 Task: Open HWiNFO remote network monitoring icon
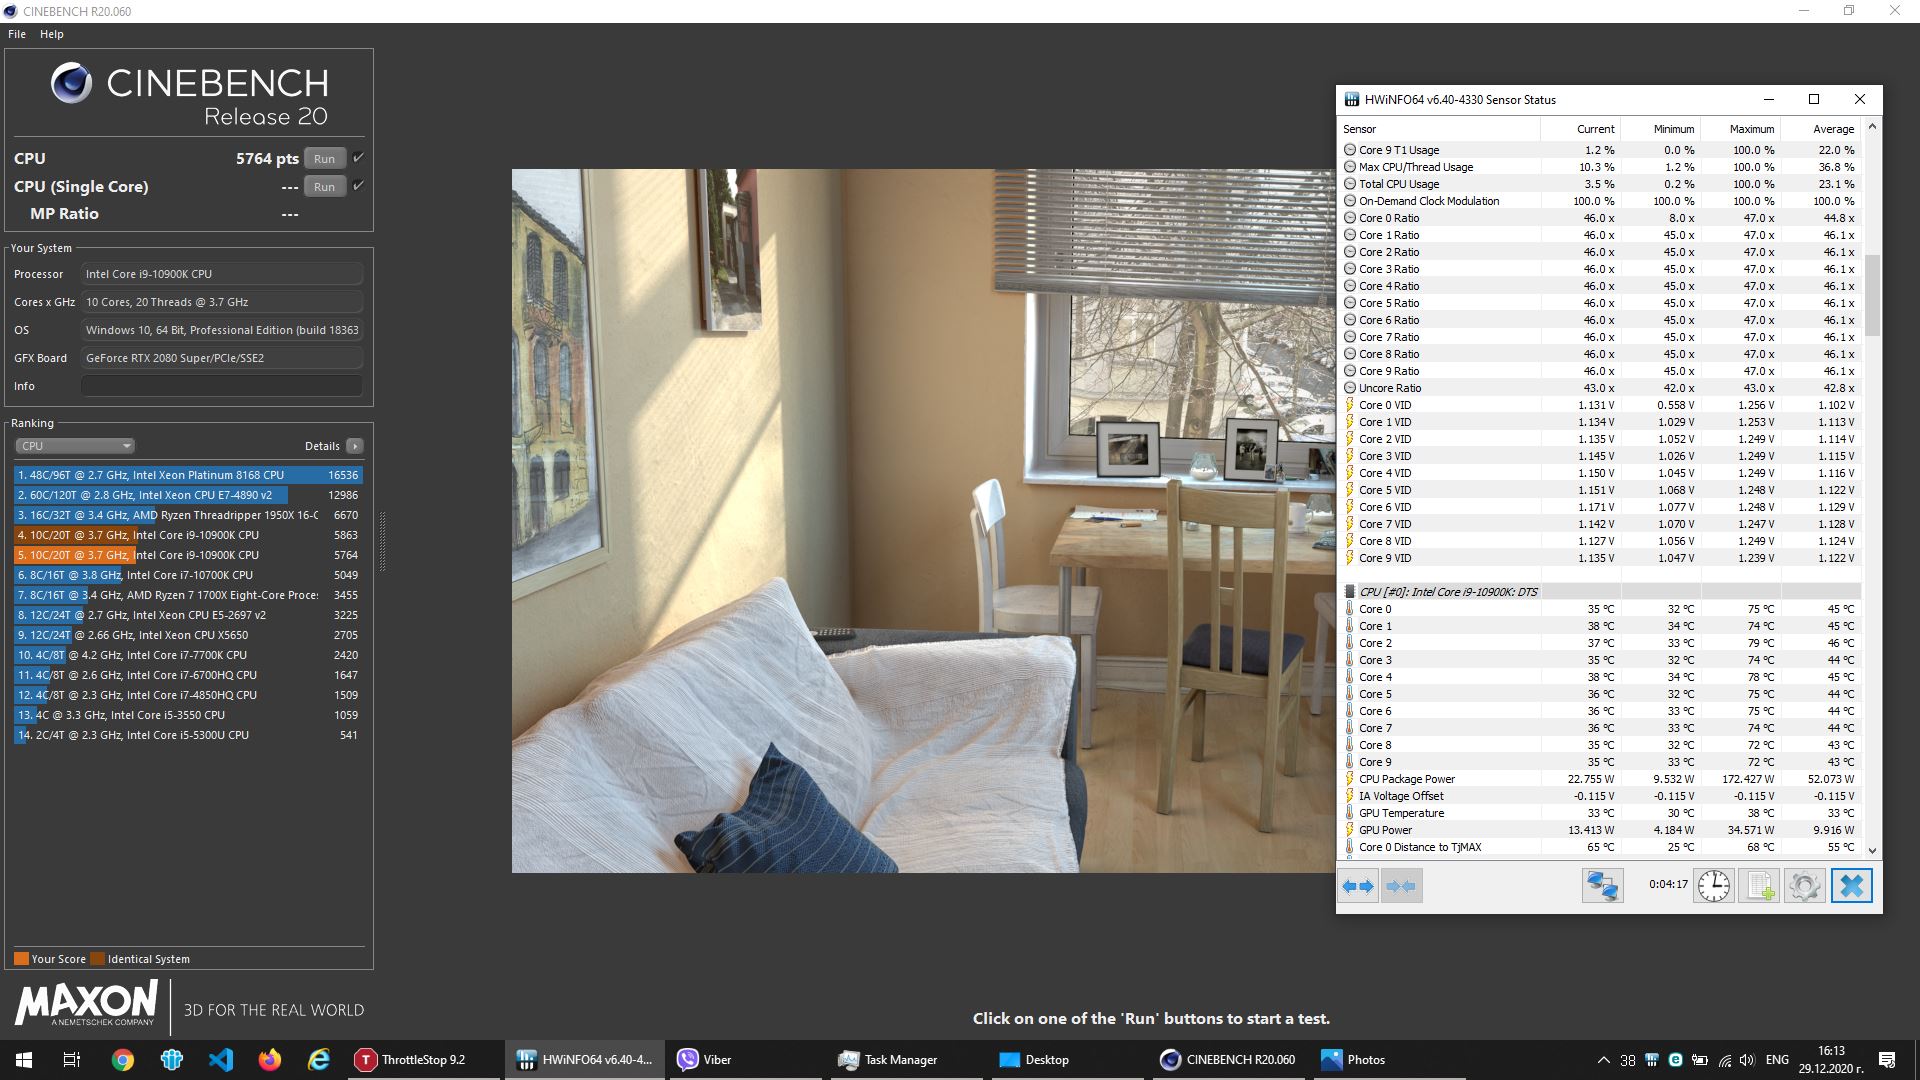[x=1602, y=886]
